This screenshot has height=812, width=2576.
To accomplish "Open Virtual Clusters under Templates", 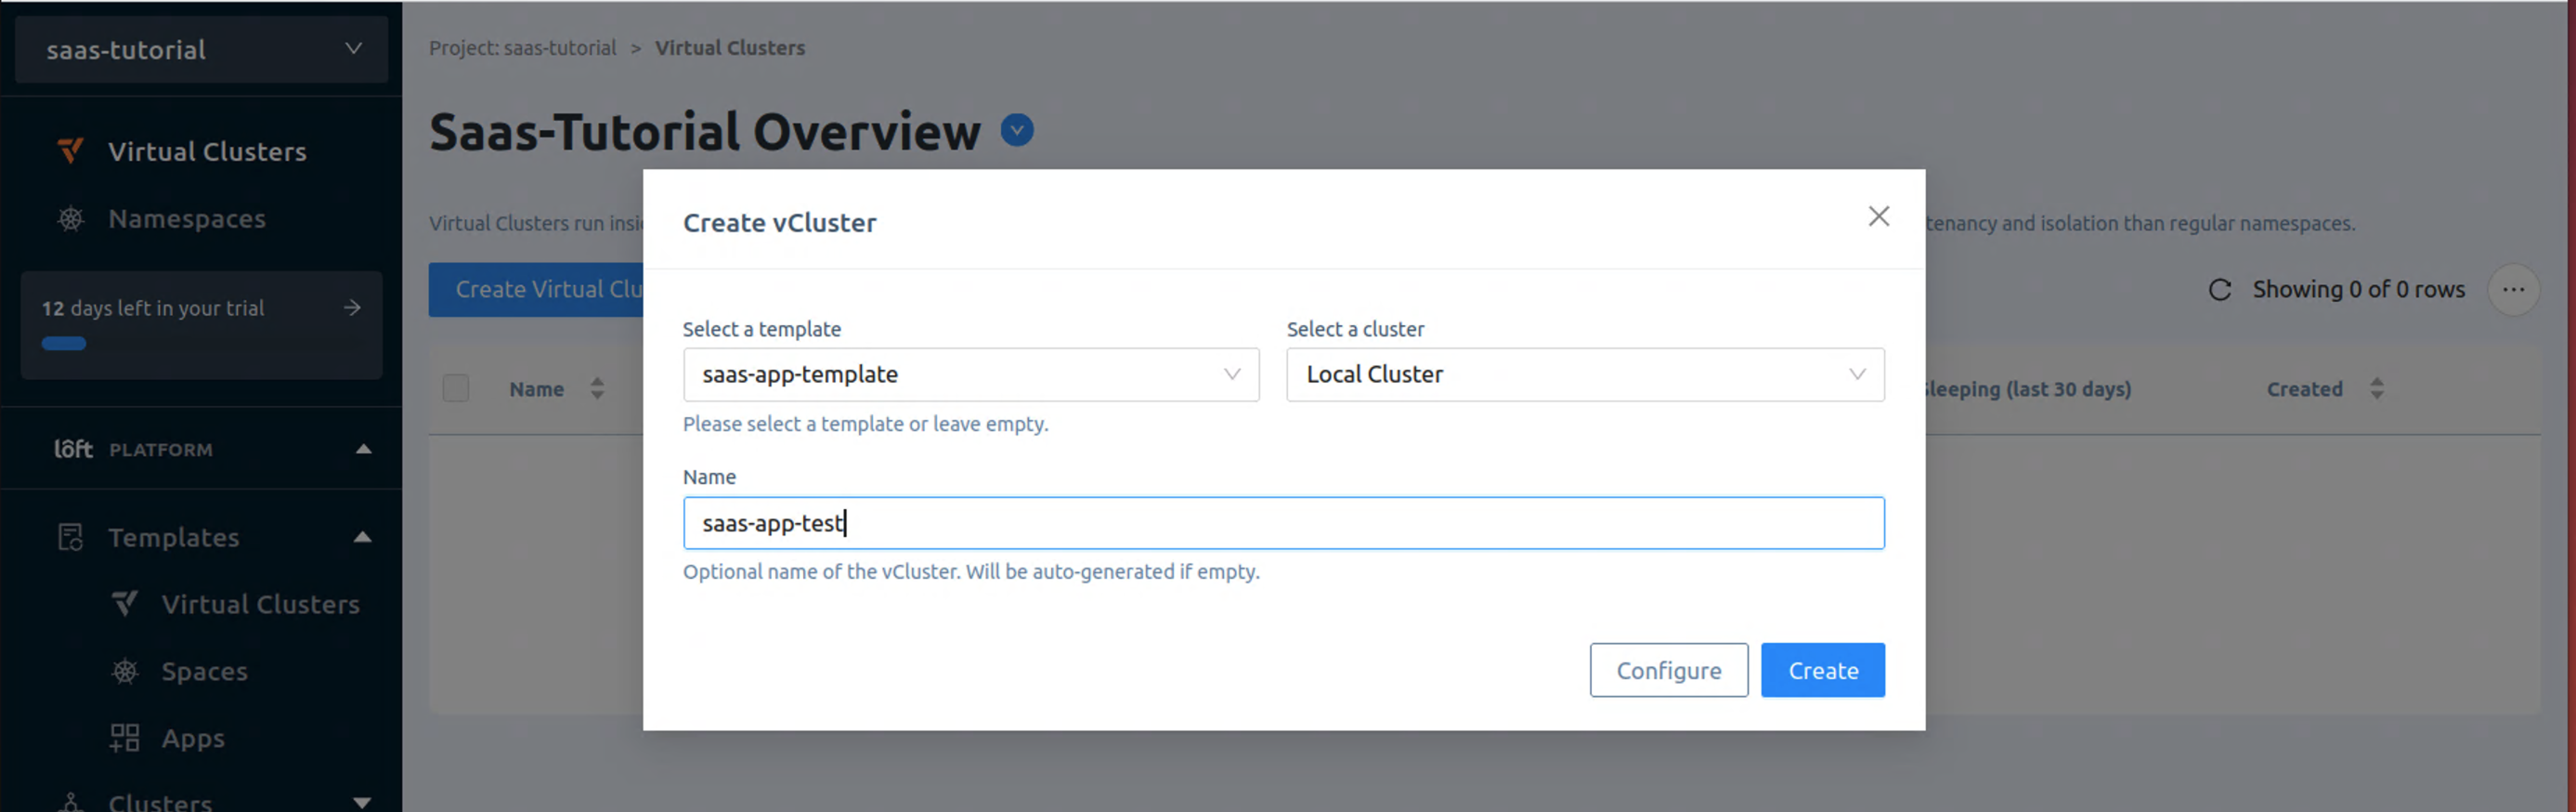I will click(x=260, y=604).
